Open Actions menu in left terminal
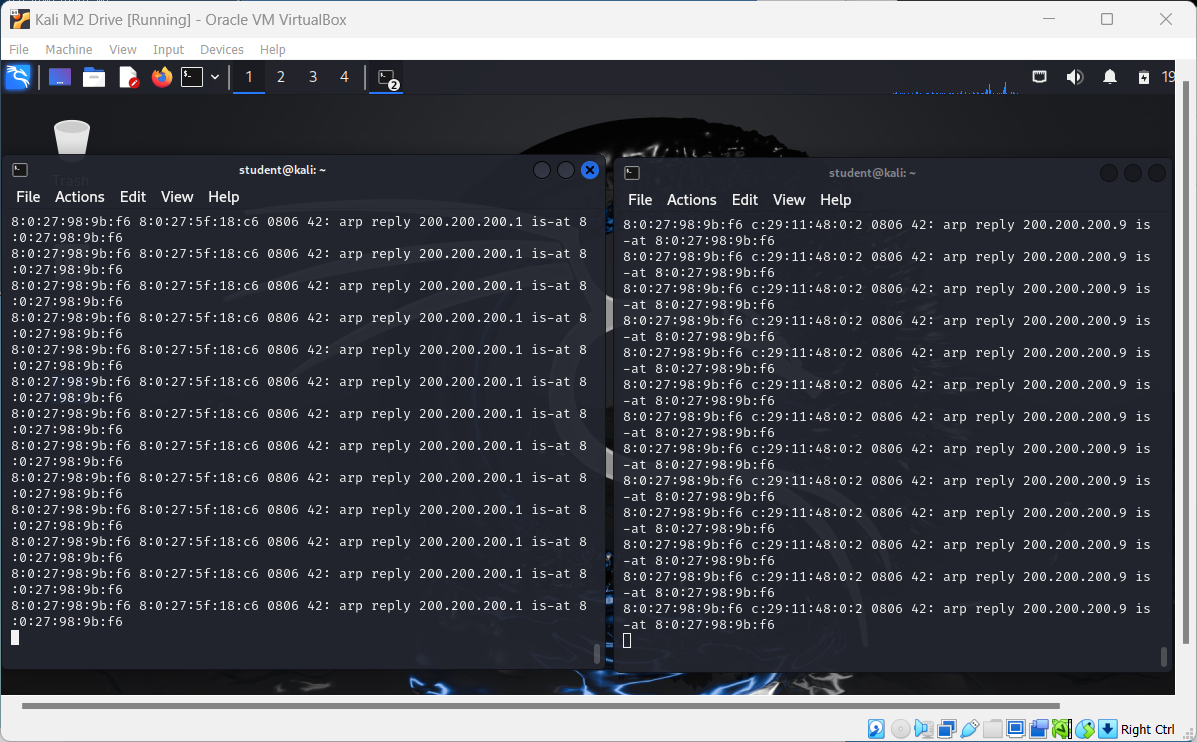The height and width of the screenshot is (742, 1197). click(x=79, y=197)
